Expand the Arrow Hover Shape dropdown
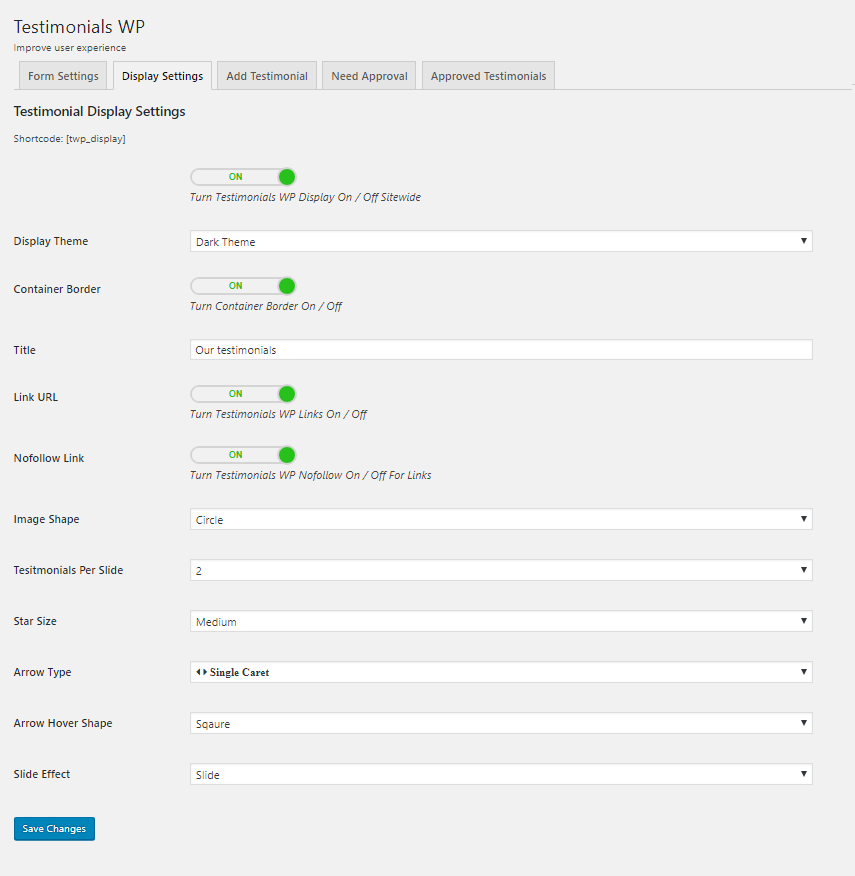This screenshot has height=876, width=855. tap(501, 723)
